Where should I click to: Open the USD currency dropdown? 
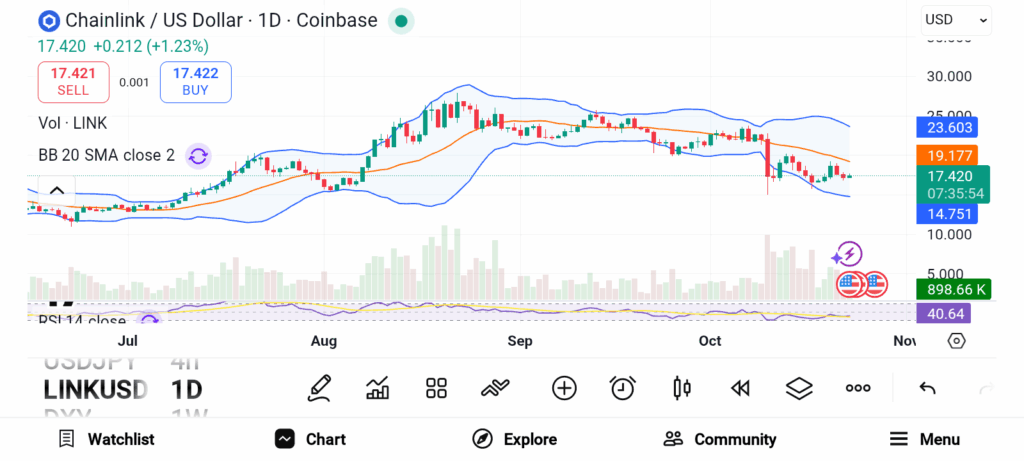coord(956,19)
